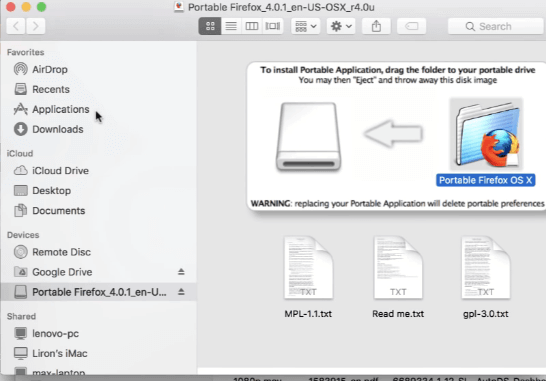Screen dimensions: 546x381
Task: Open the arrange-by grouping dropdown
Action: pyautogui.click(x=306, y=26)
